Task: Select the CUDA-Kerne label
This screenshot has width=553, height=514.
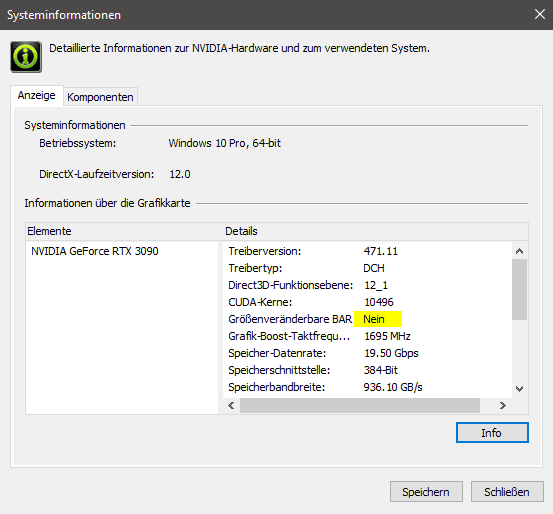Action: pyautogui.click(x=260, y=302)
